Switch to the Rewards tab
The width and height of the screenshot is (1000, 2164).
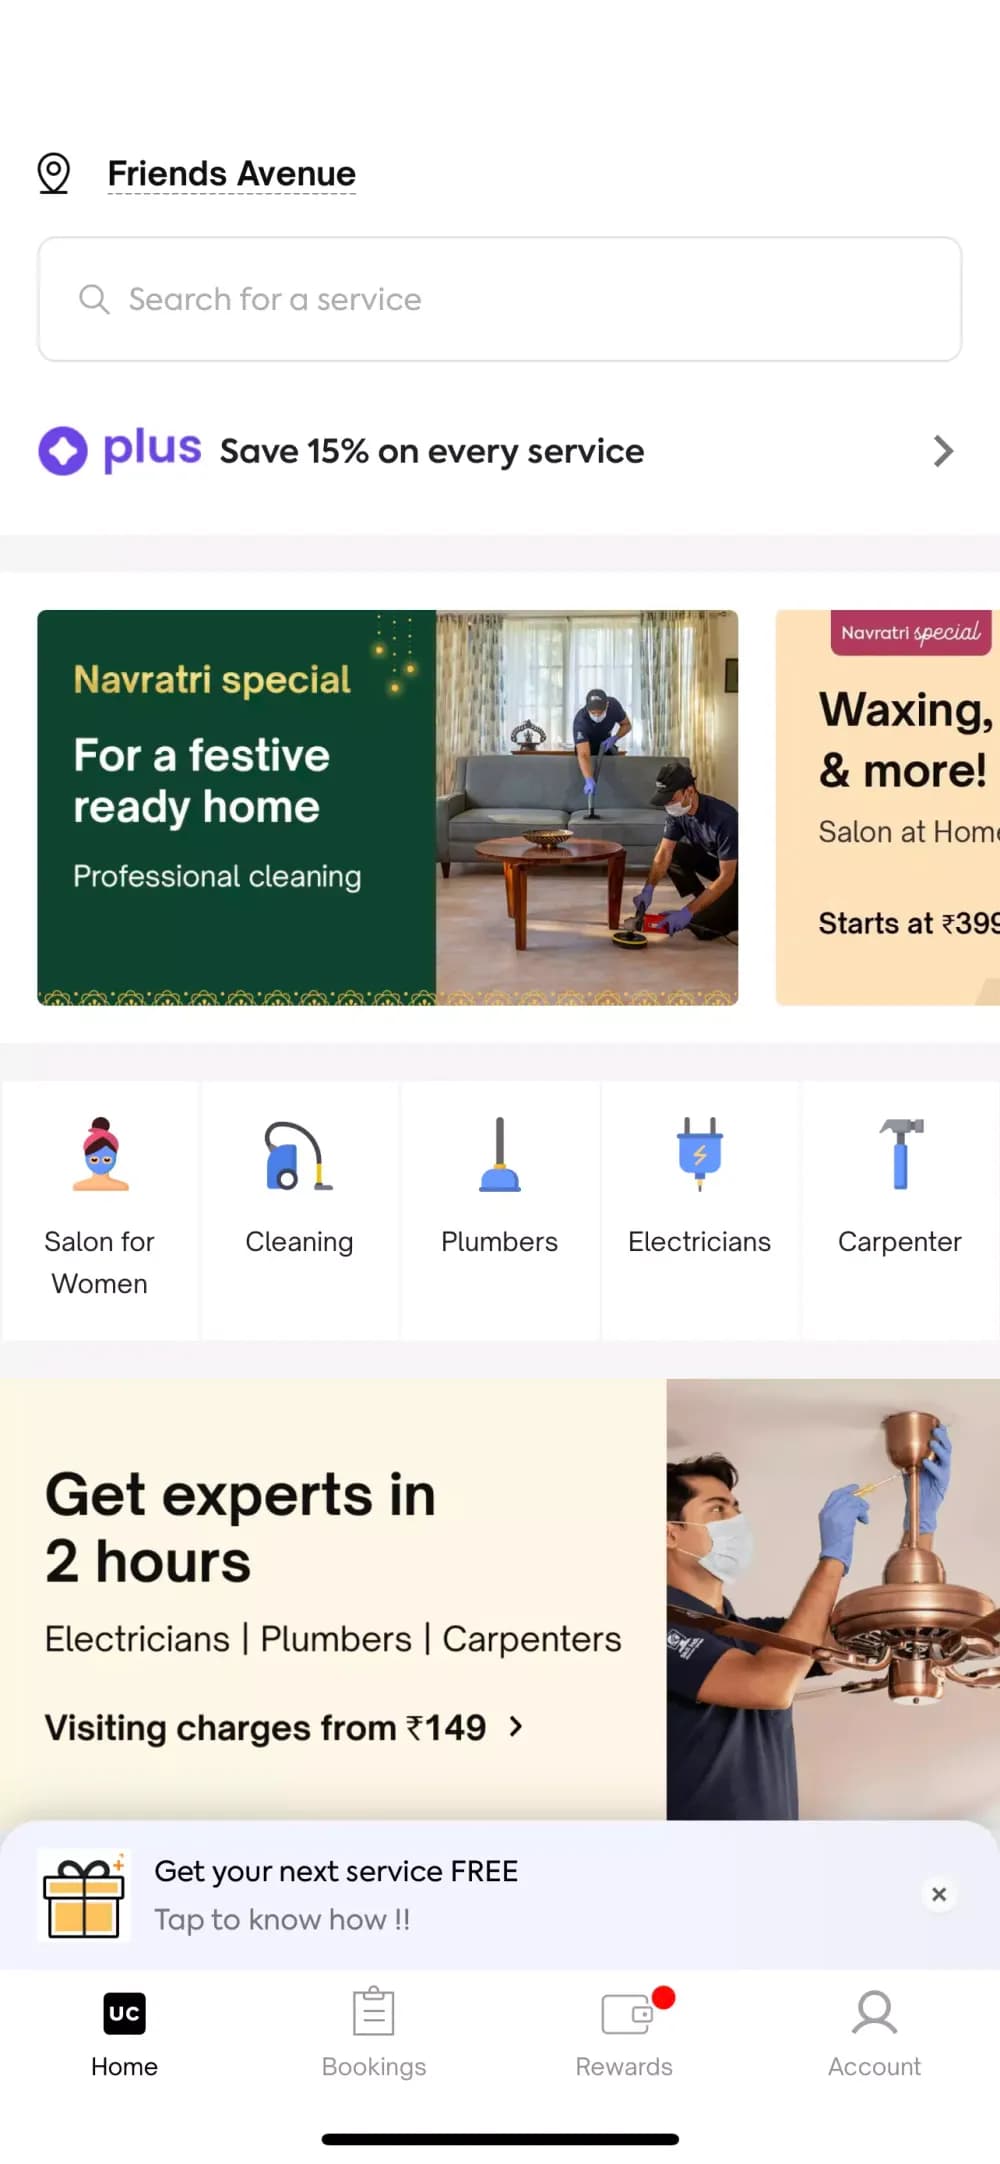(x=624, y=2032)
